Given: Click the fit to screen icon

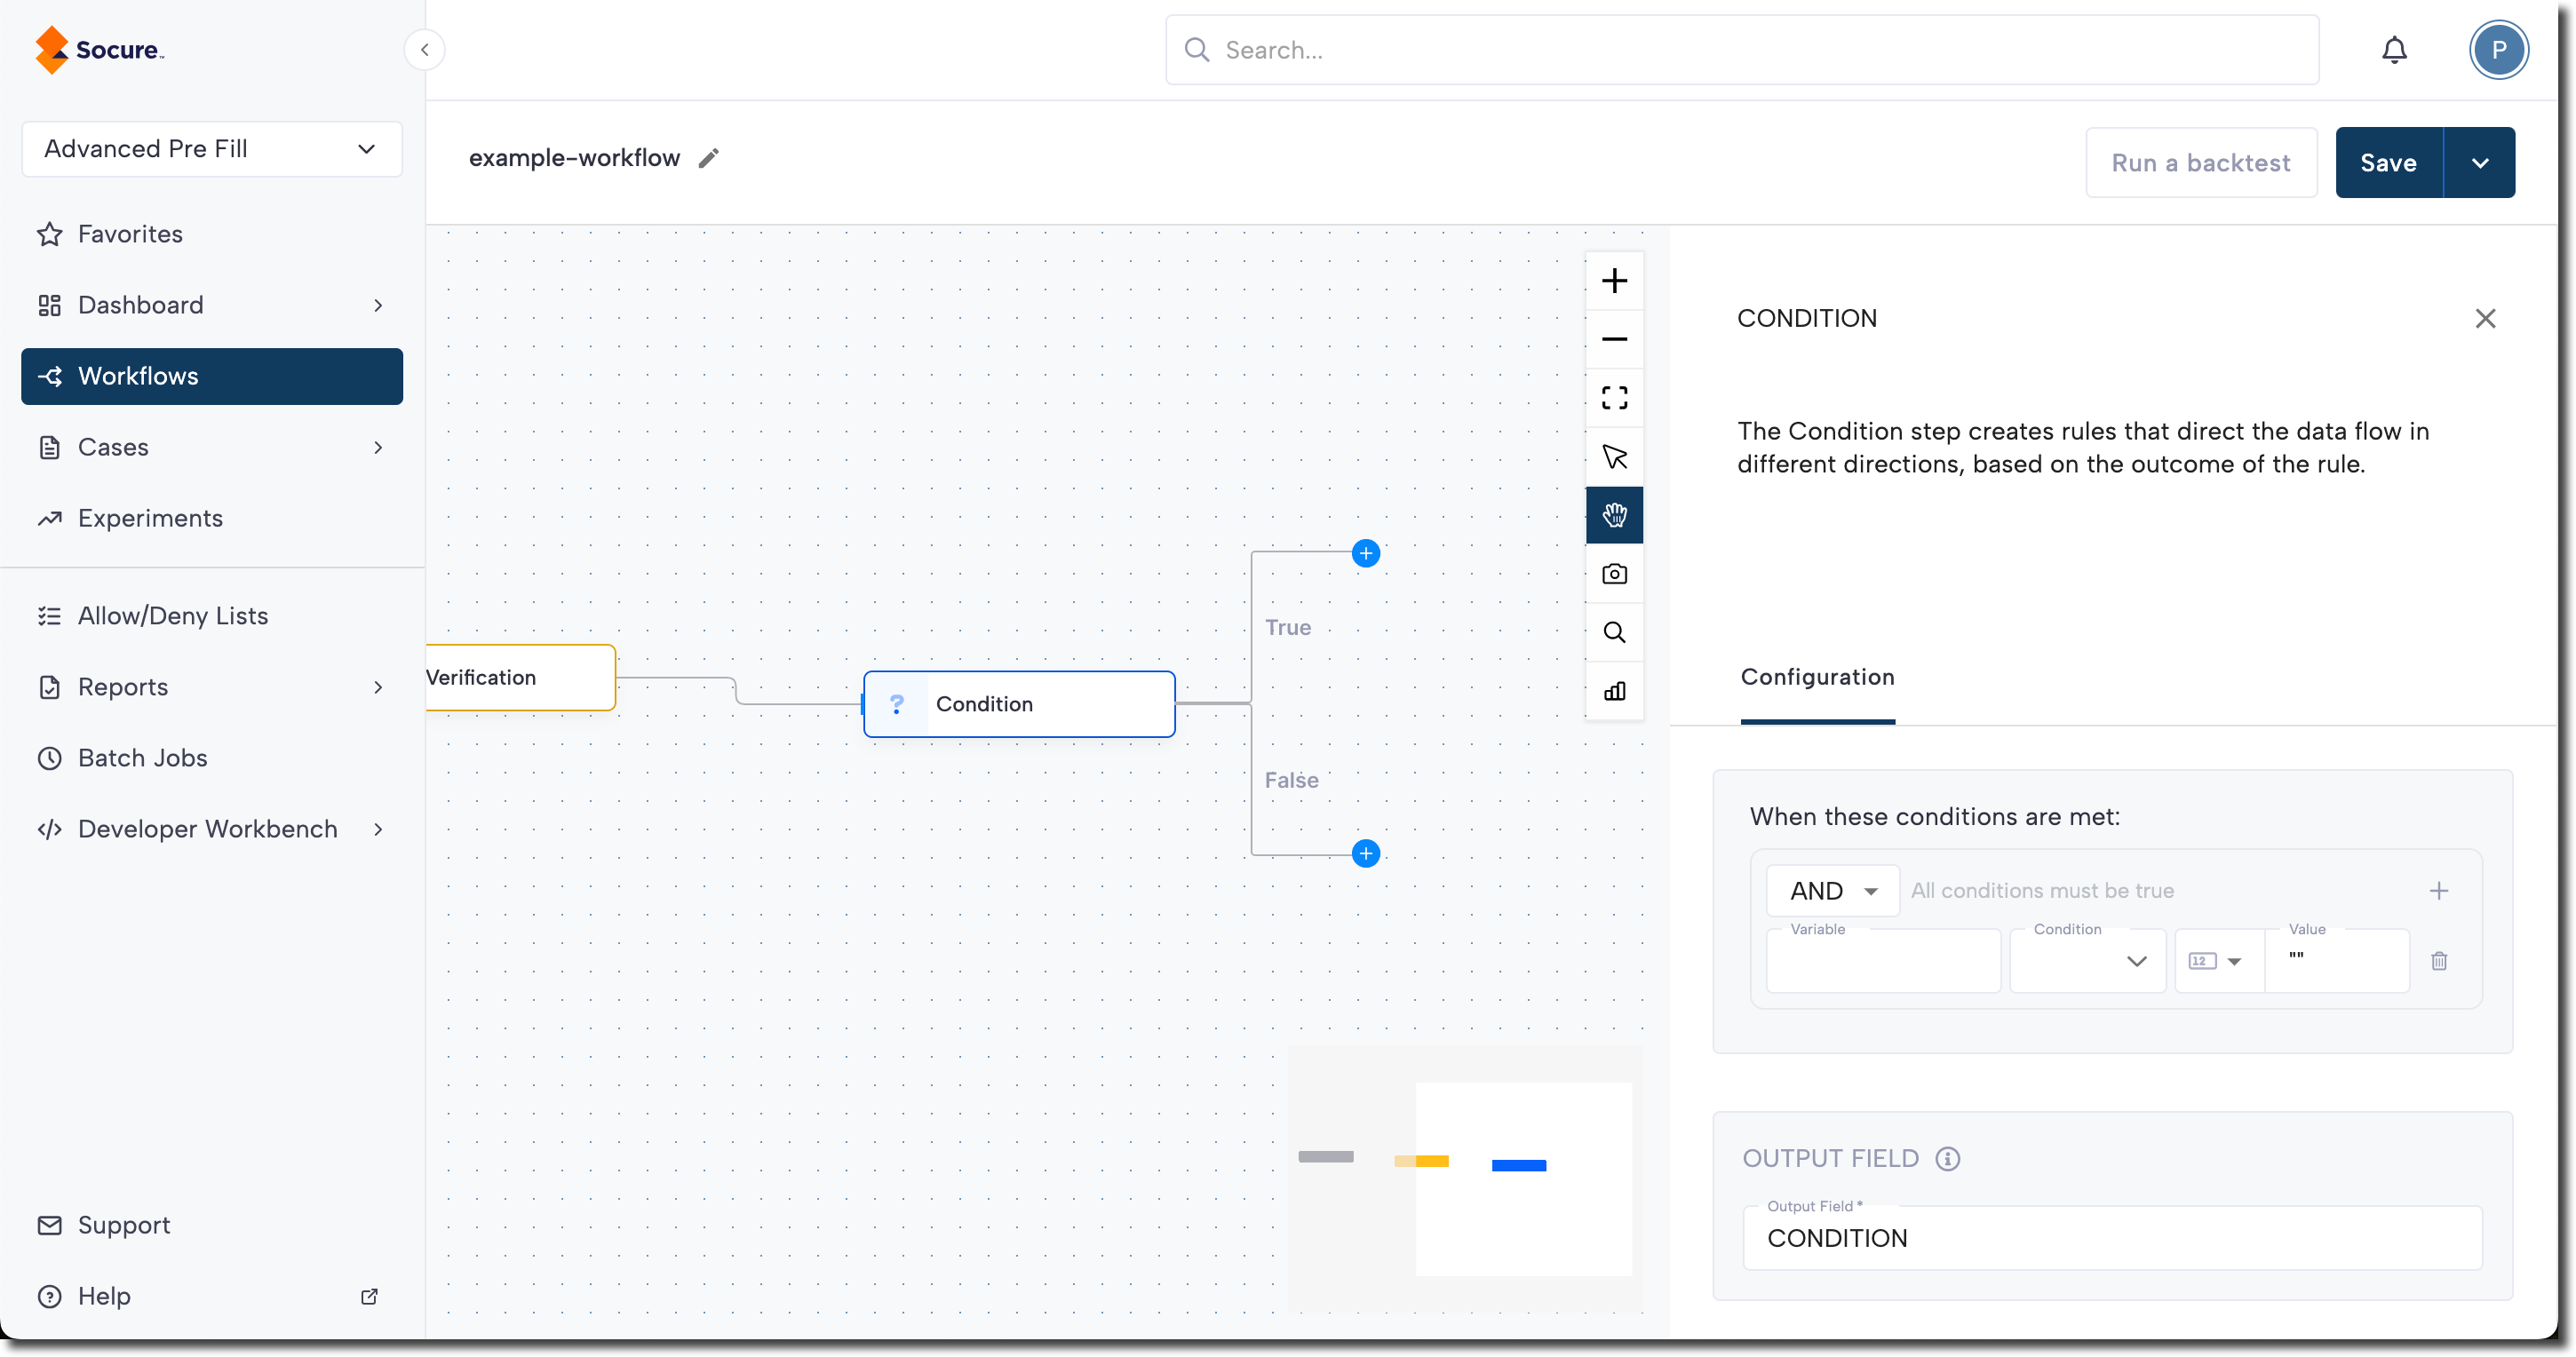Looking at the screenshot, I should tap(1614, 398).
